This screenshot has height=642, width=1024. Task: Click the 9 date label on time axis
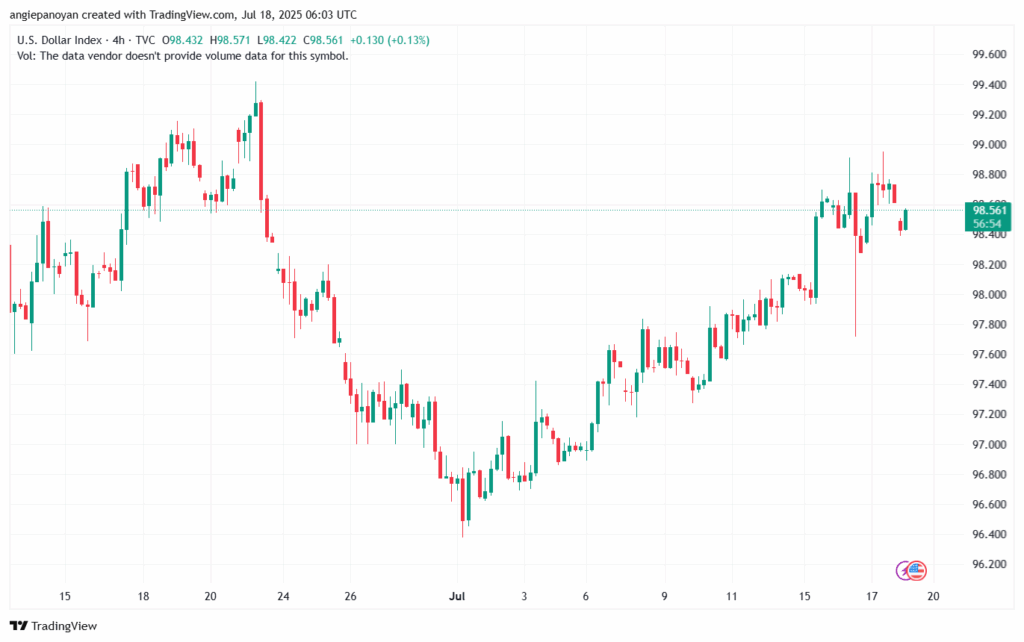point(664,596)
